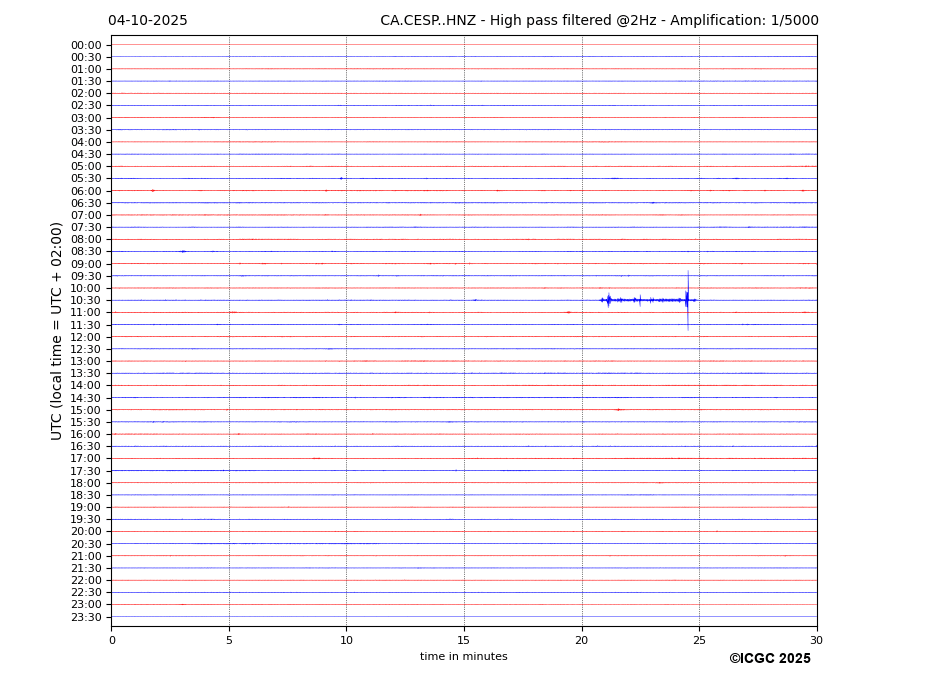
Task: Click the 06:00 row label
Action: pos(85,191)
